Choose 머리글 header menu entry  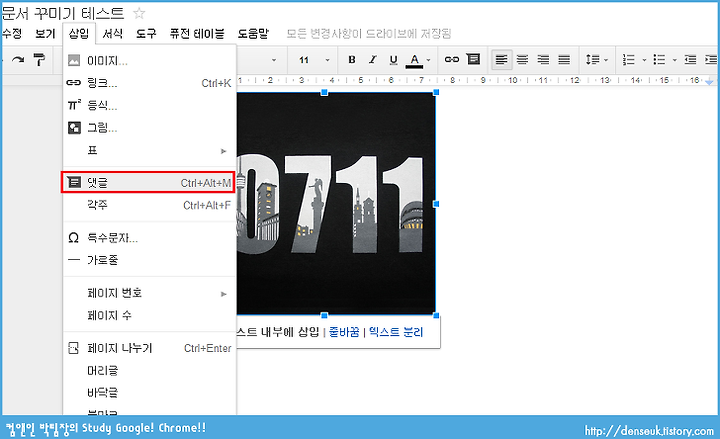coord(150,370)
